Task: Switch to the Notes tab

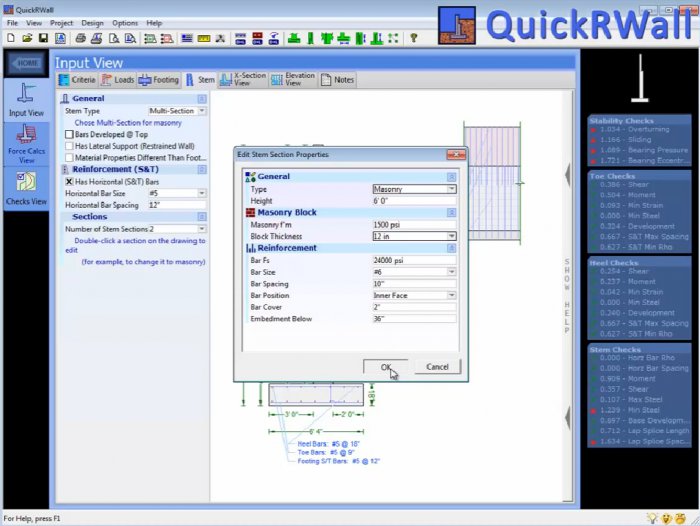Action: (x=338, y=80)
